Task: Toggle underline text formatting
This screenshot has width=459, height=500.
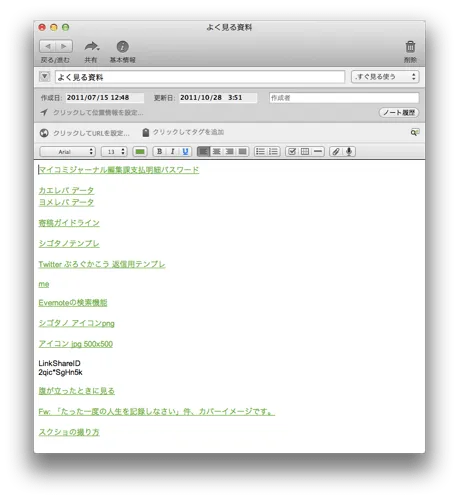Action: (x=185, y=152)
